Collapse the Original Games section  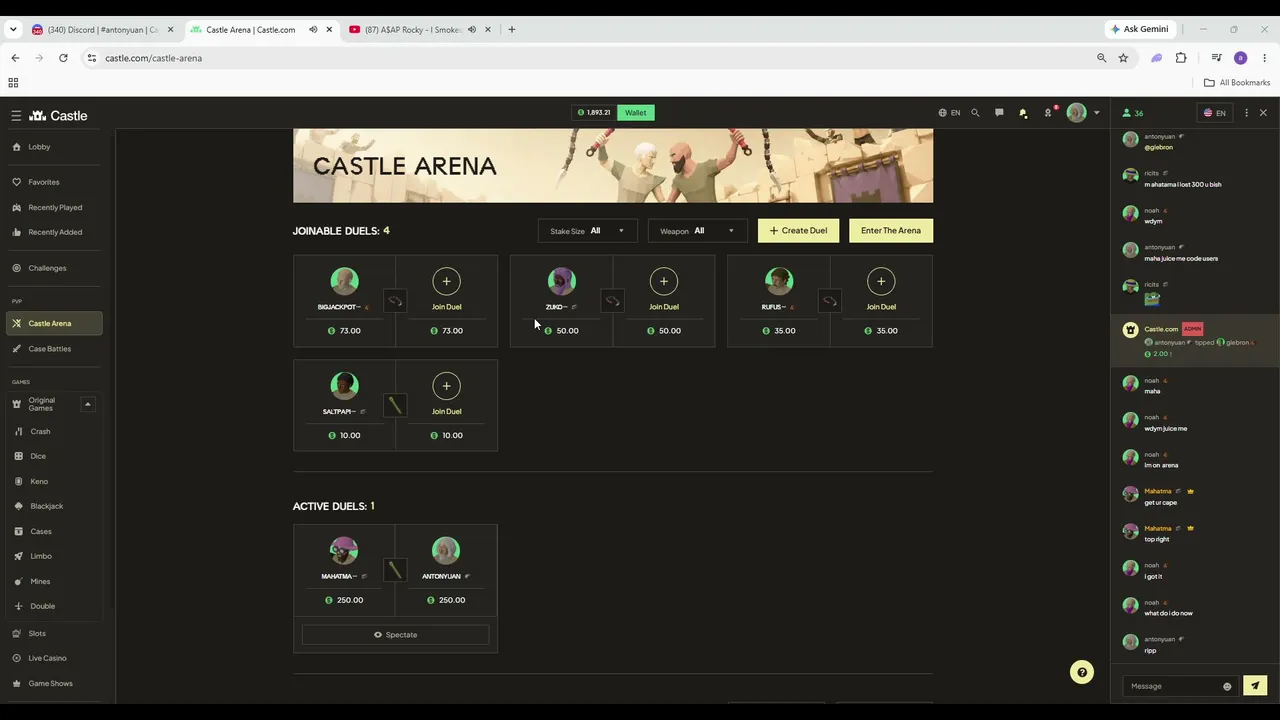point(87,404)
